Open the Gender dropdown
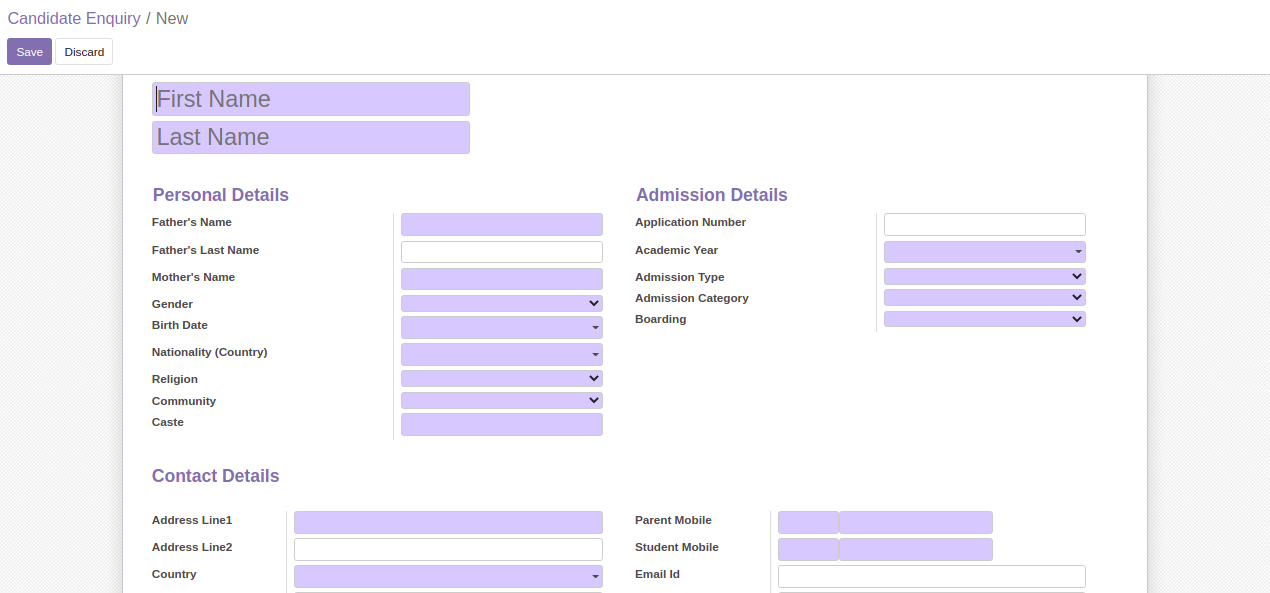Viewport: 1270px width, 593px height. pyautogui.click(x=501, y=304)
